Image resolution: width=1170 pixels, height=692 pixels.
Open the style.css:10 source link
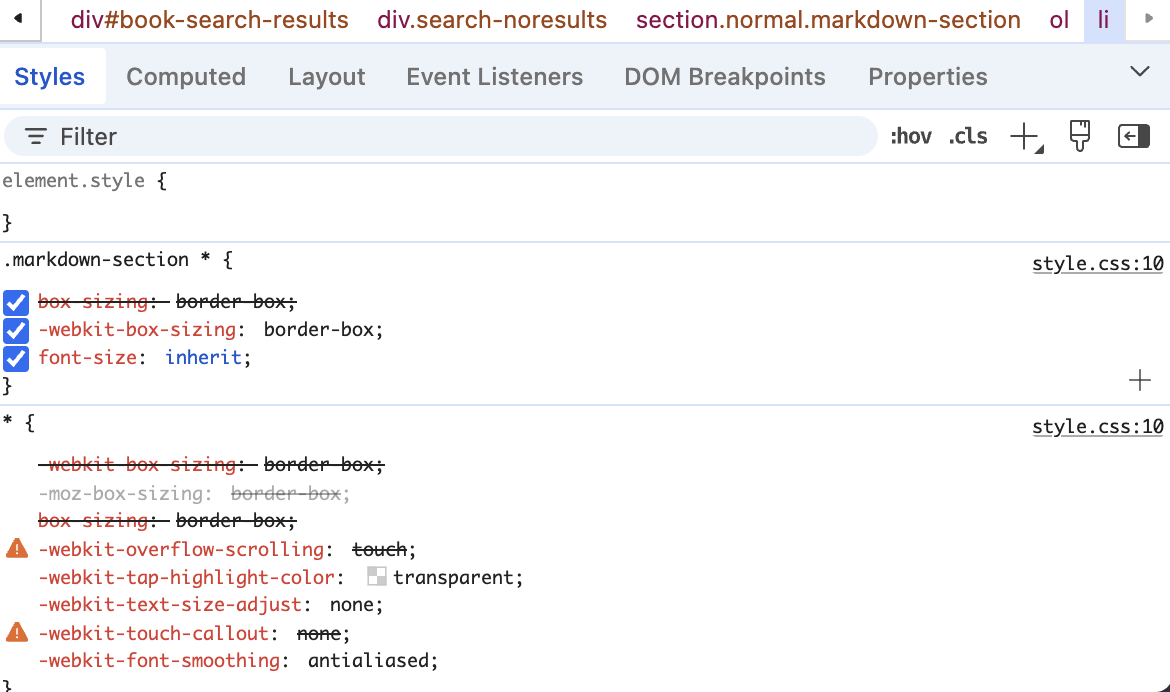point(1098,263)
